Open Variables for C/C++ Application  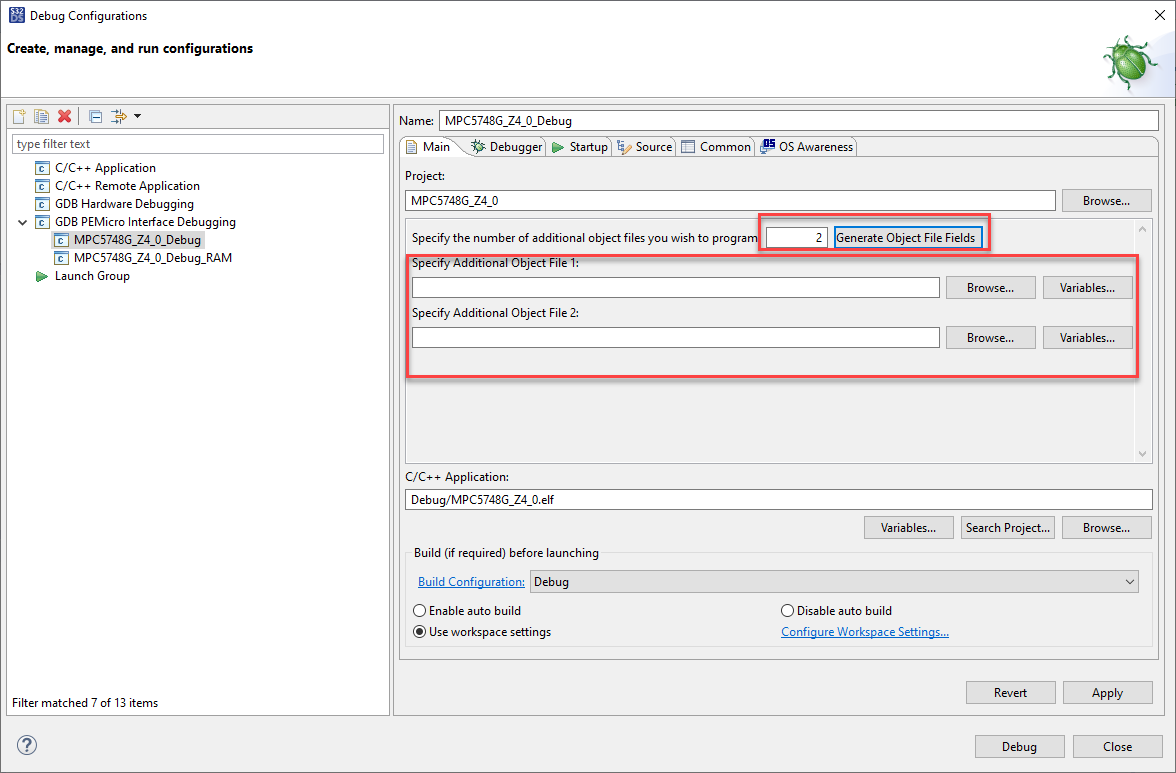(x=908, y=528)
